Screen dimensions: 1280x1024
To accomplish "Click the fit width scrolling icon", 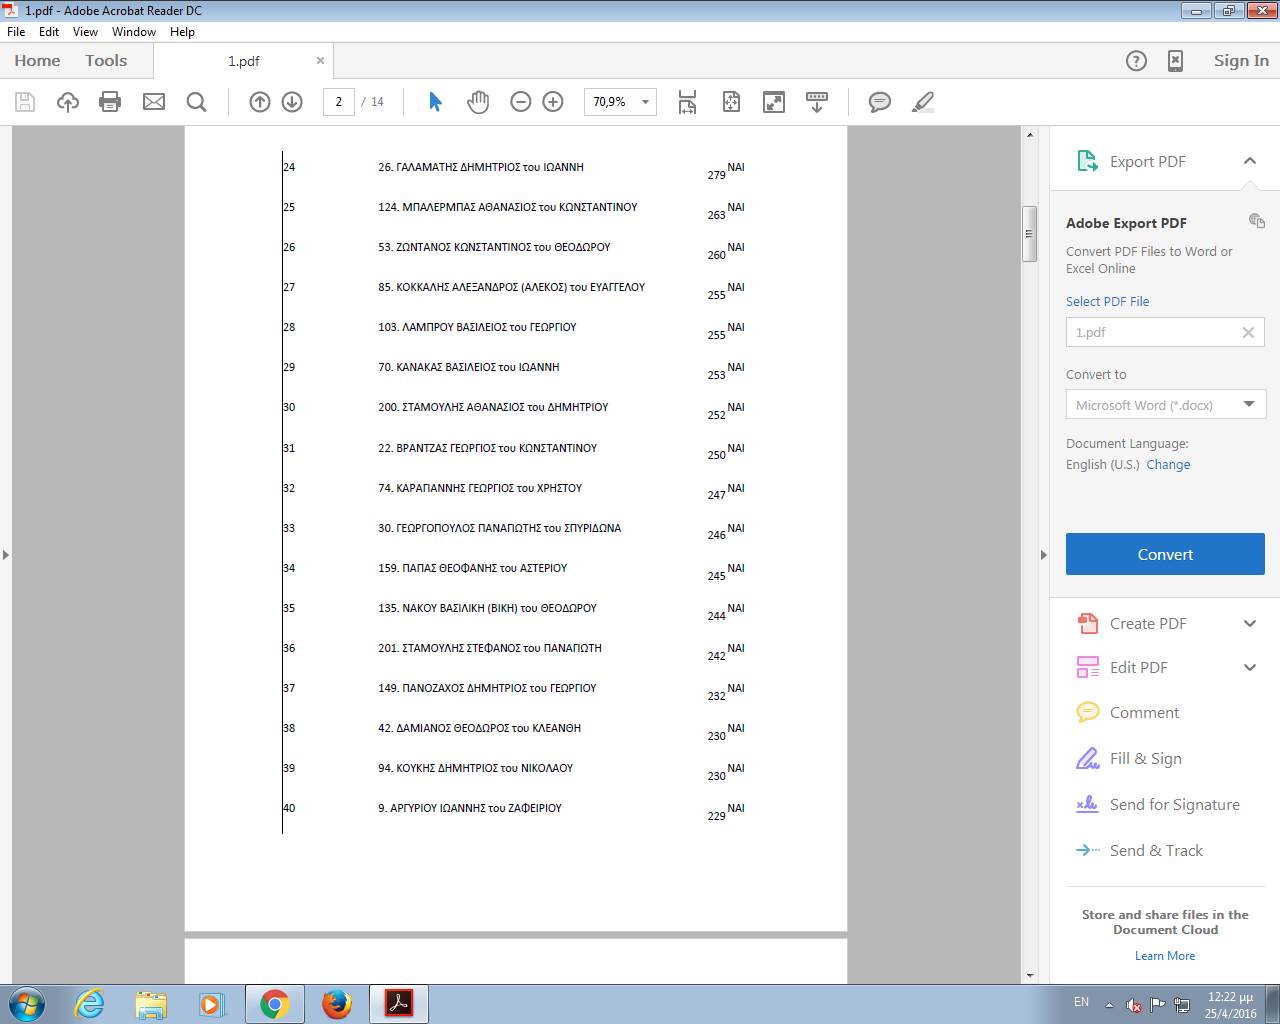I will pyautogui.click(x=687, y=102).
